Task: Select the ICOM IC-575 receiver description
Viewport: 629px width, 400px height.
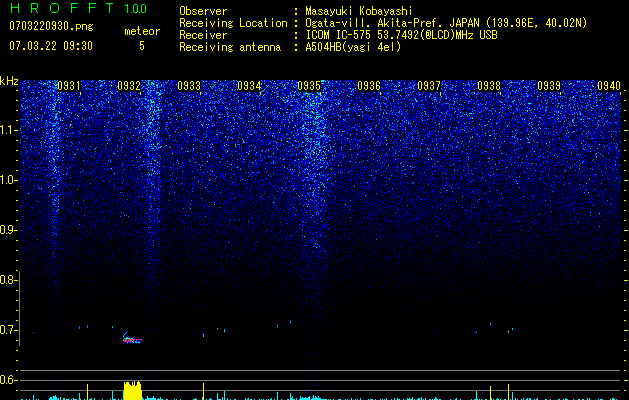Action: click(402, 35)
